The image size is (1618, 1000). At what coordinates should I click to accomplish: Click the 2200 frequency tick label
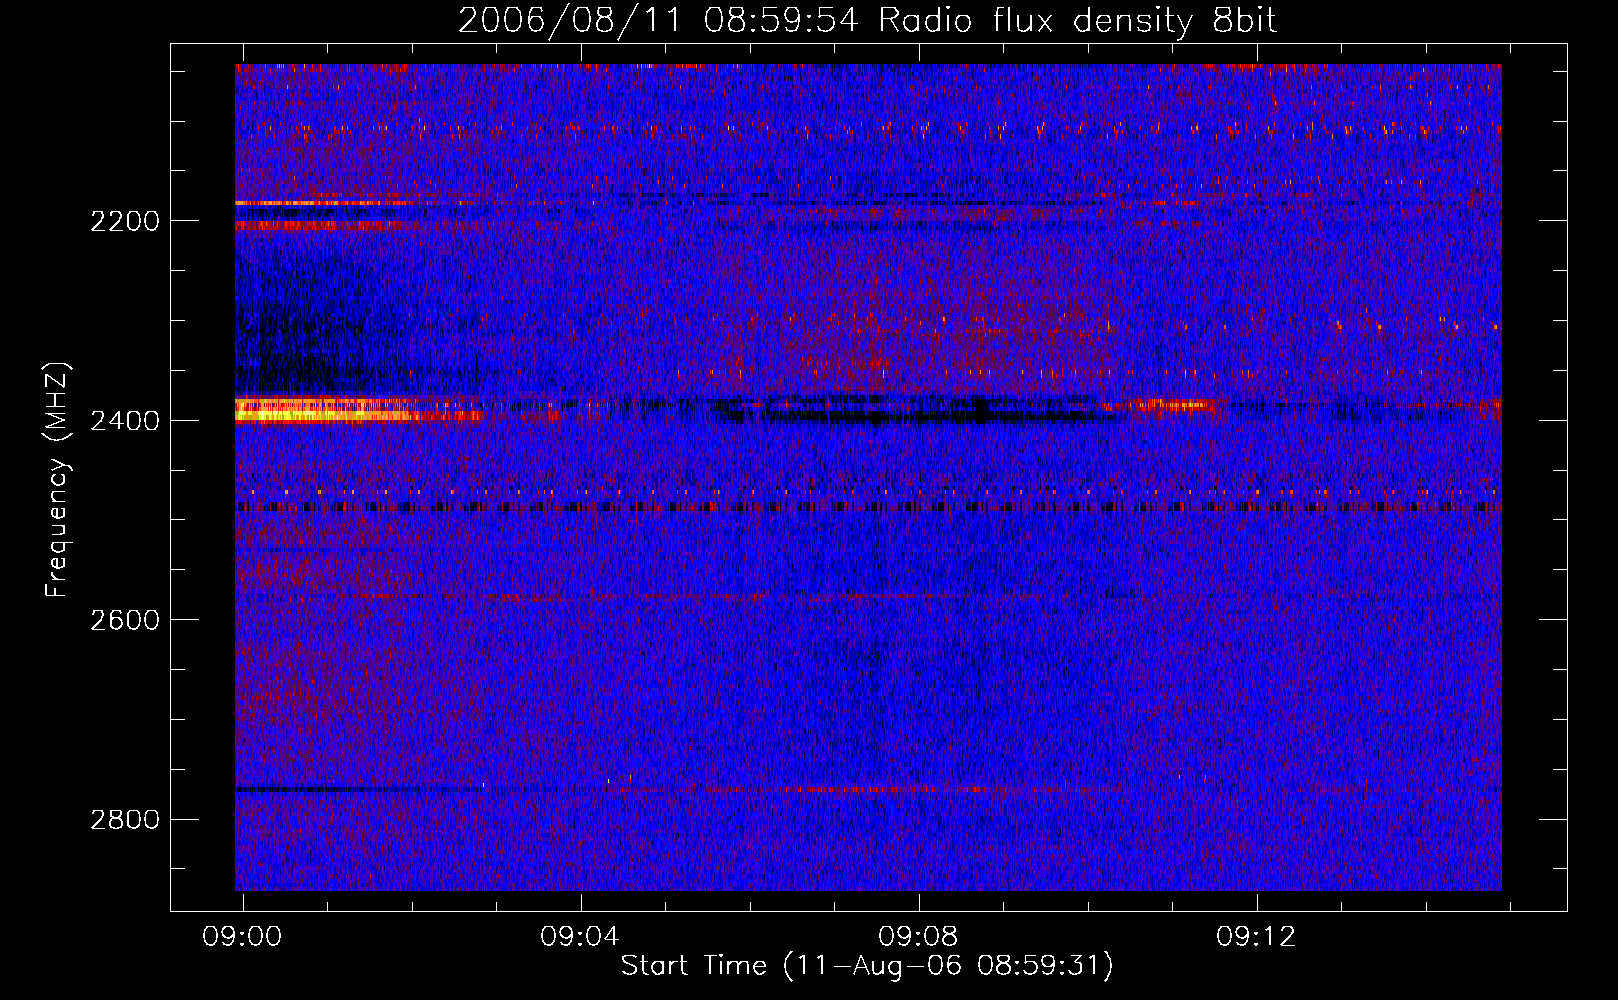(x=125, y=221)
